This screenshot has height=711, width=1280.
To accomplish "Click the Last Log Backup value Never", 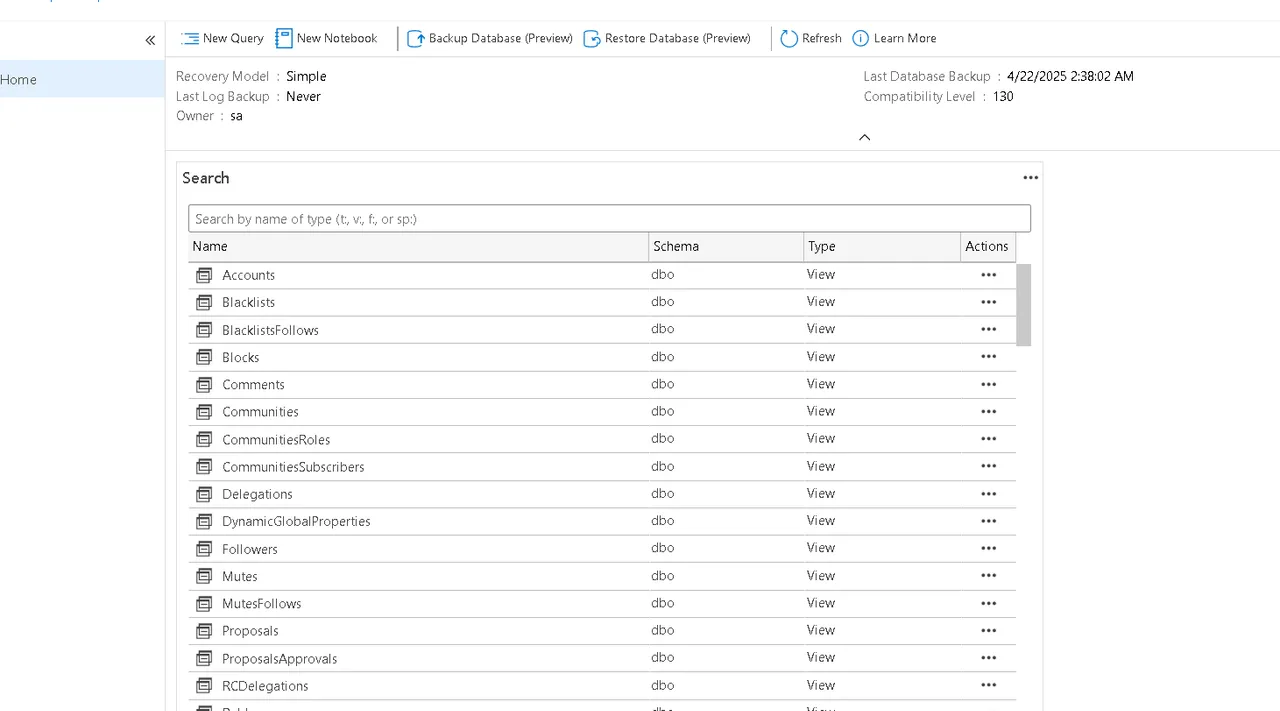I will (x=303, y=96).
